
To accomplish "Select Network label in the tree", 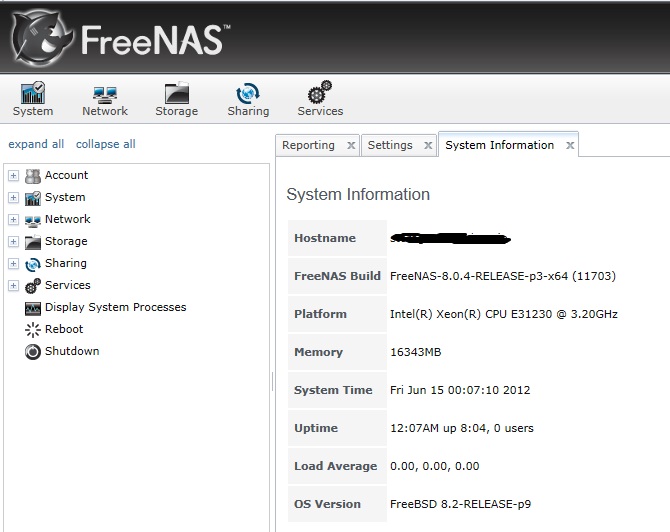I will tap(68, 219).
